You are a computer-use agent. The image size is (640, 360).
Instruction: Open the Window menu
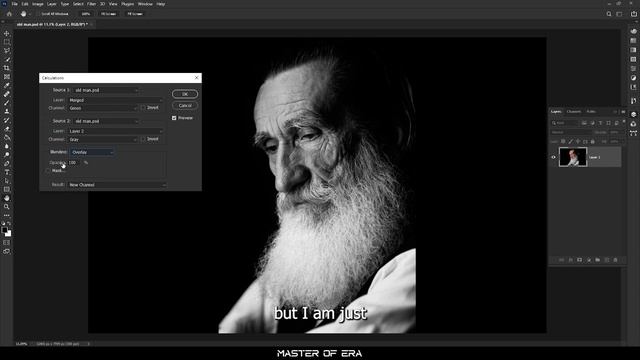(145, 4)
